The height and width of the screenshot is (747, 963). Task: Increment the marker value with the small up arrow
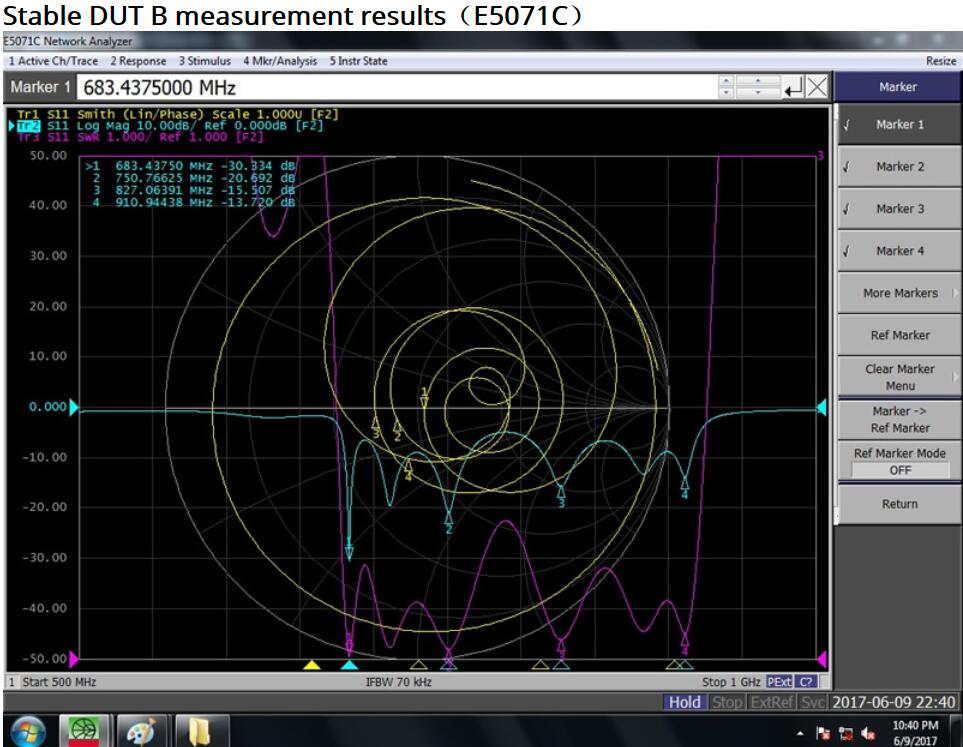click(726, 81)
